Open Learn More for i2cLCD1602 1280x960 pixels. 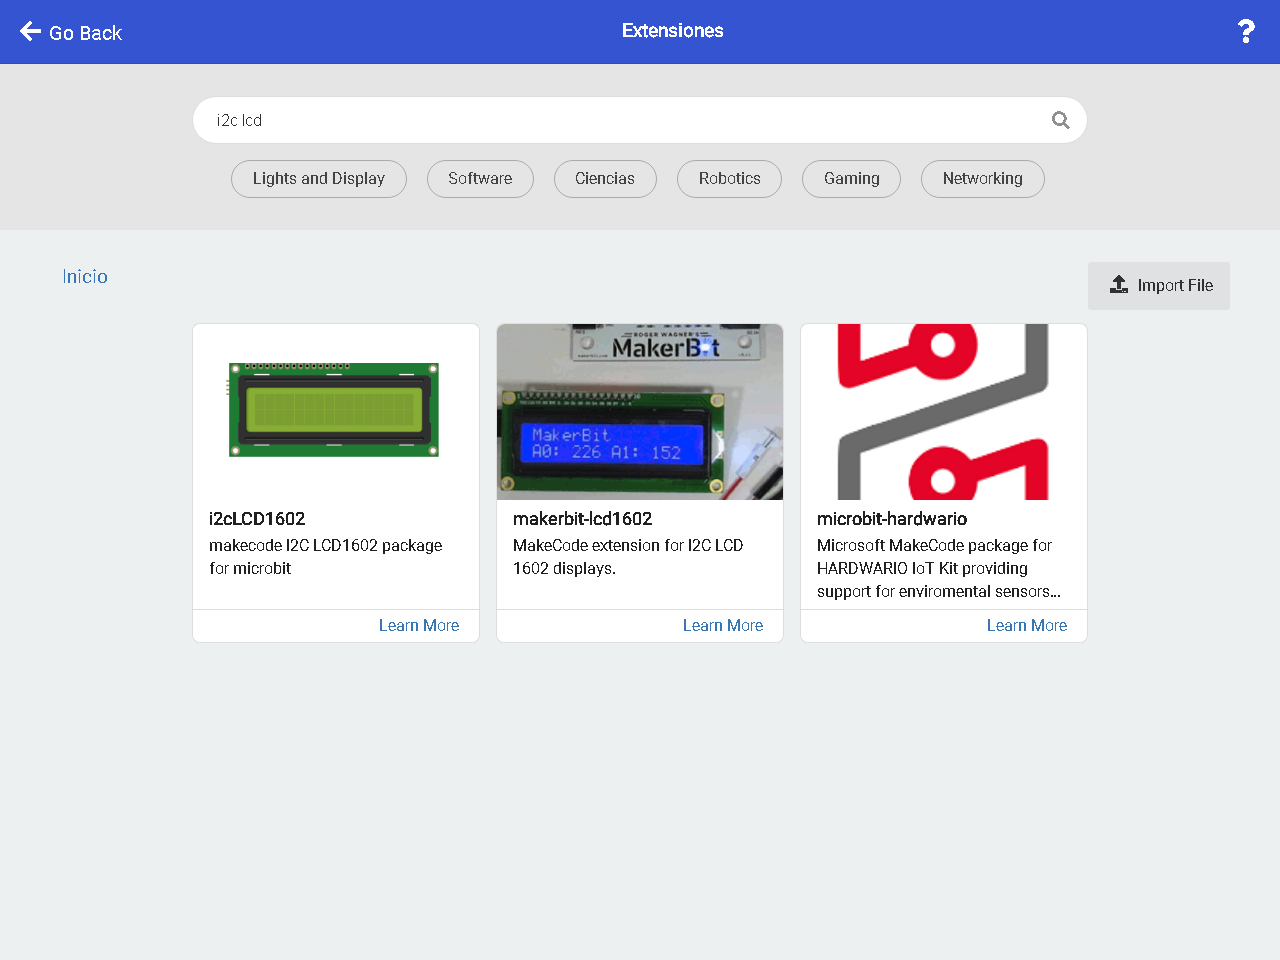pos(419,626)
